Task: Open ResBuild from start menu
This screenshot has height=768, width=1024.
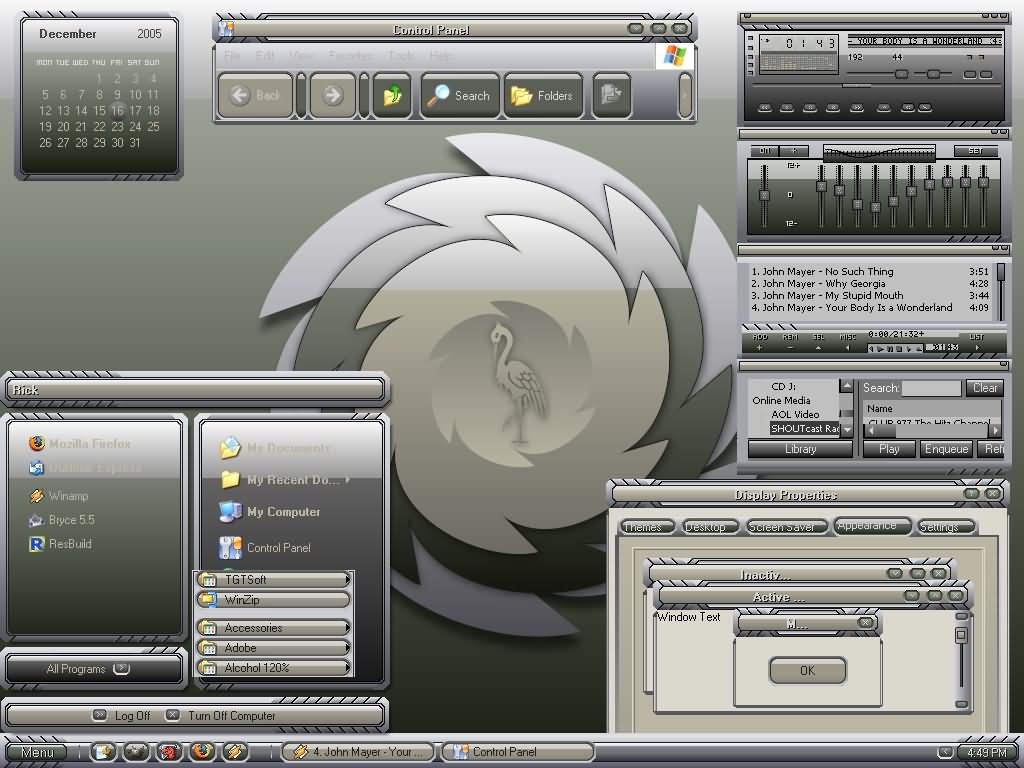Action: [61, 543]
